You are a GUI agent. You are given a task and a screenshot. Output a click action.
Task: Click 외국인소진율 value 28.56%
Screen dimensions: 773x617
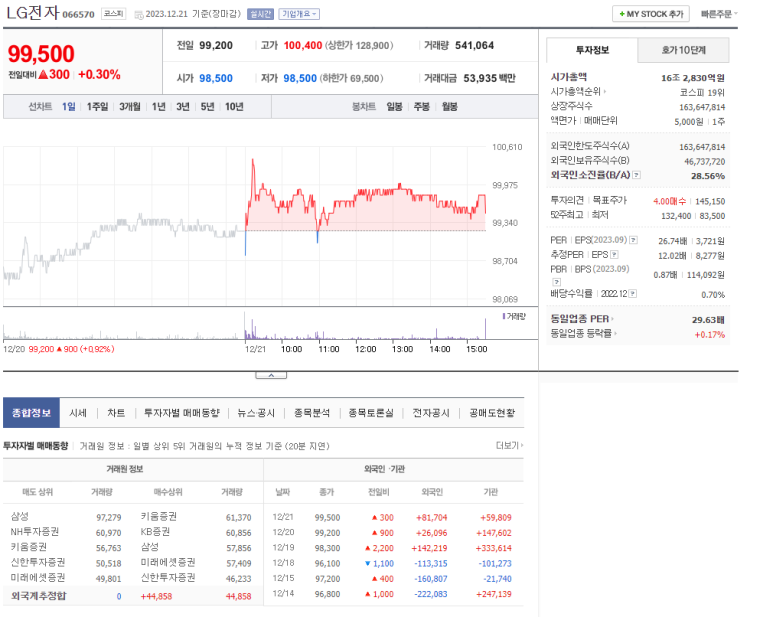708,176
